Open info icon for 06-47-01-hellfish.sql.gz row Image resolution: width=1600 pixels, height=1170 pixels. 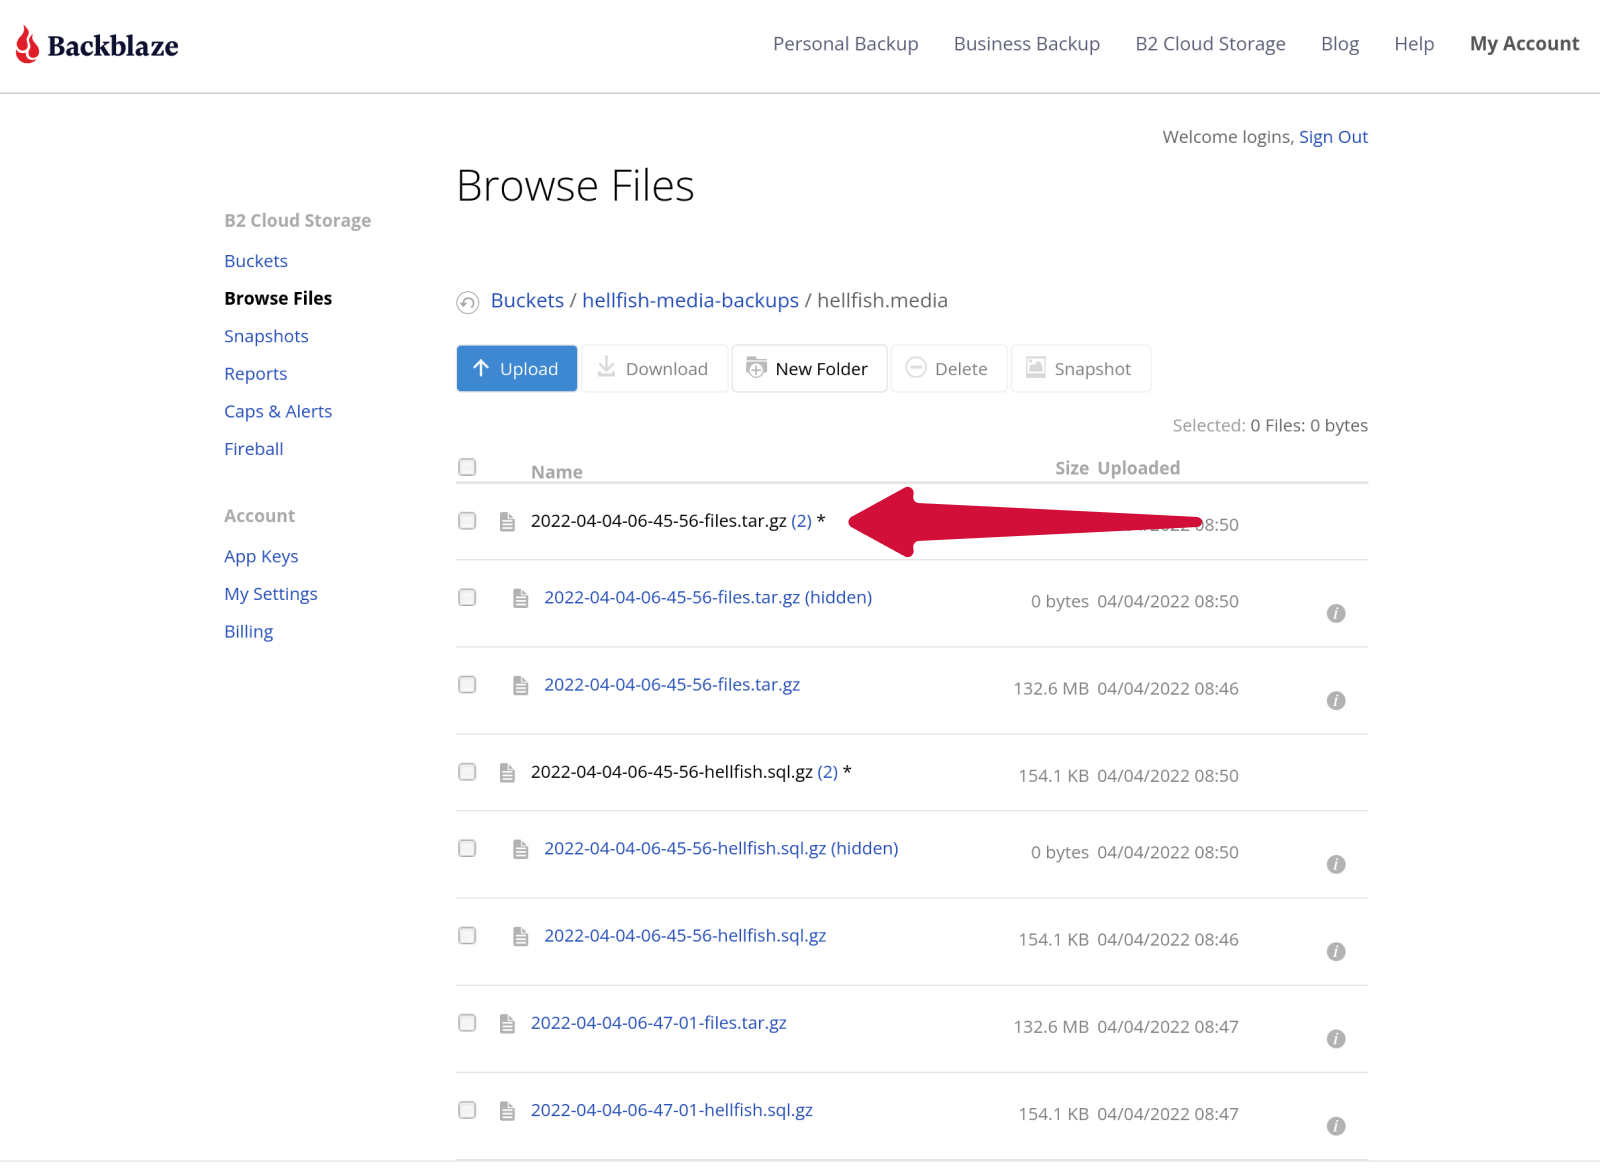point(1336,1126)
